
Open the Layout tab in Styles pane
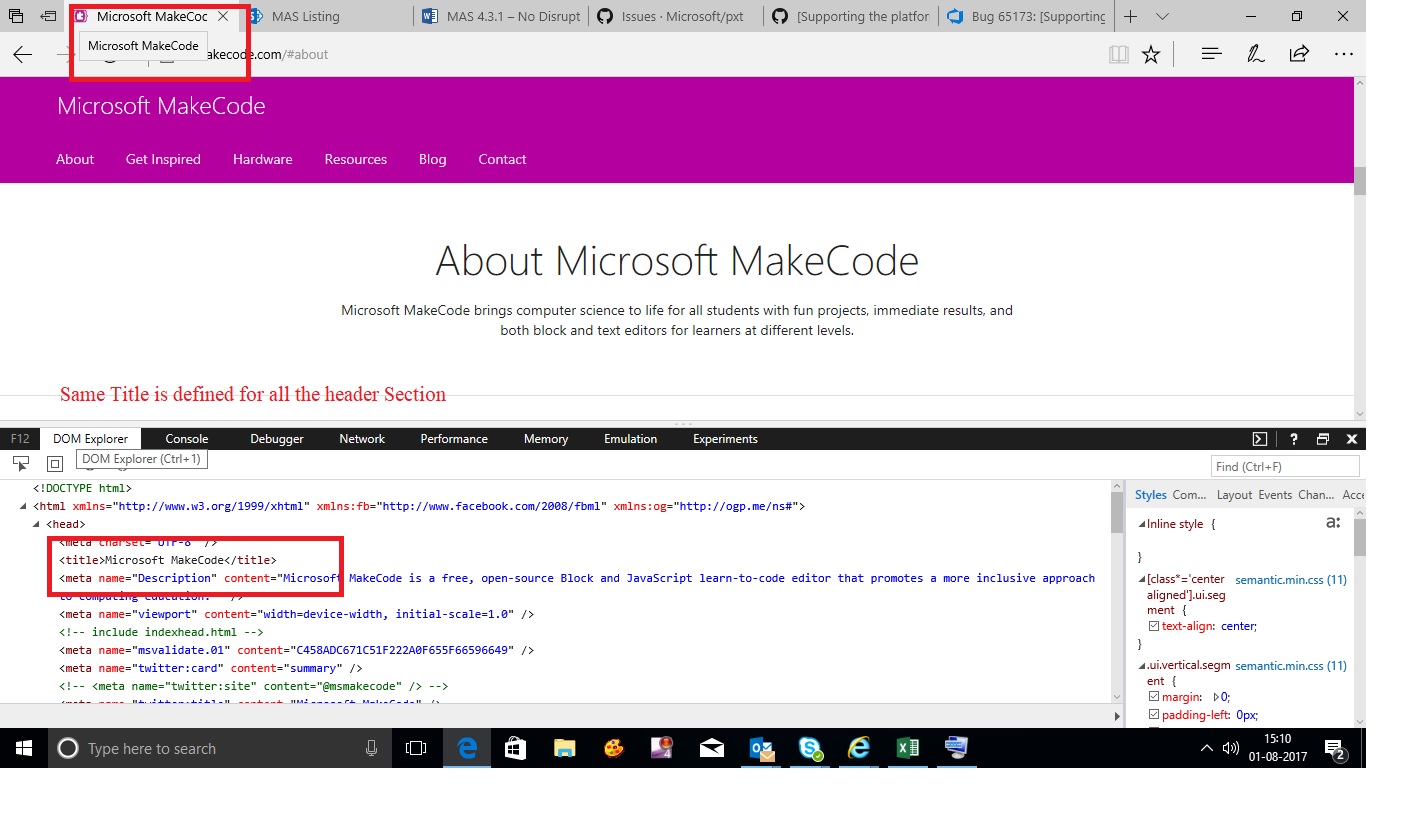1234,494
